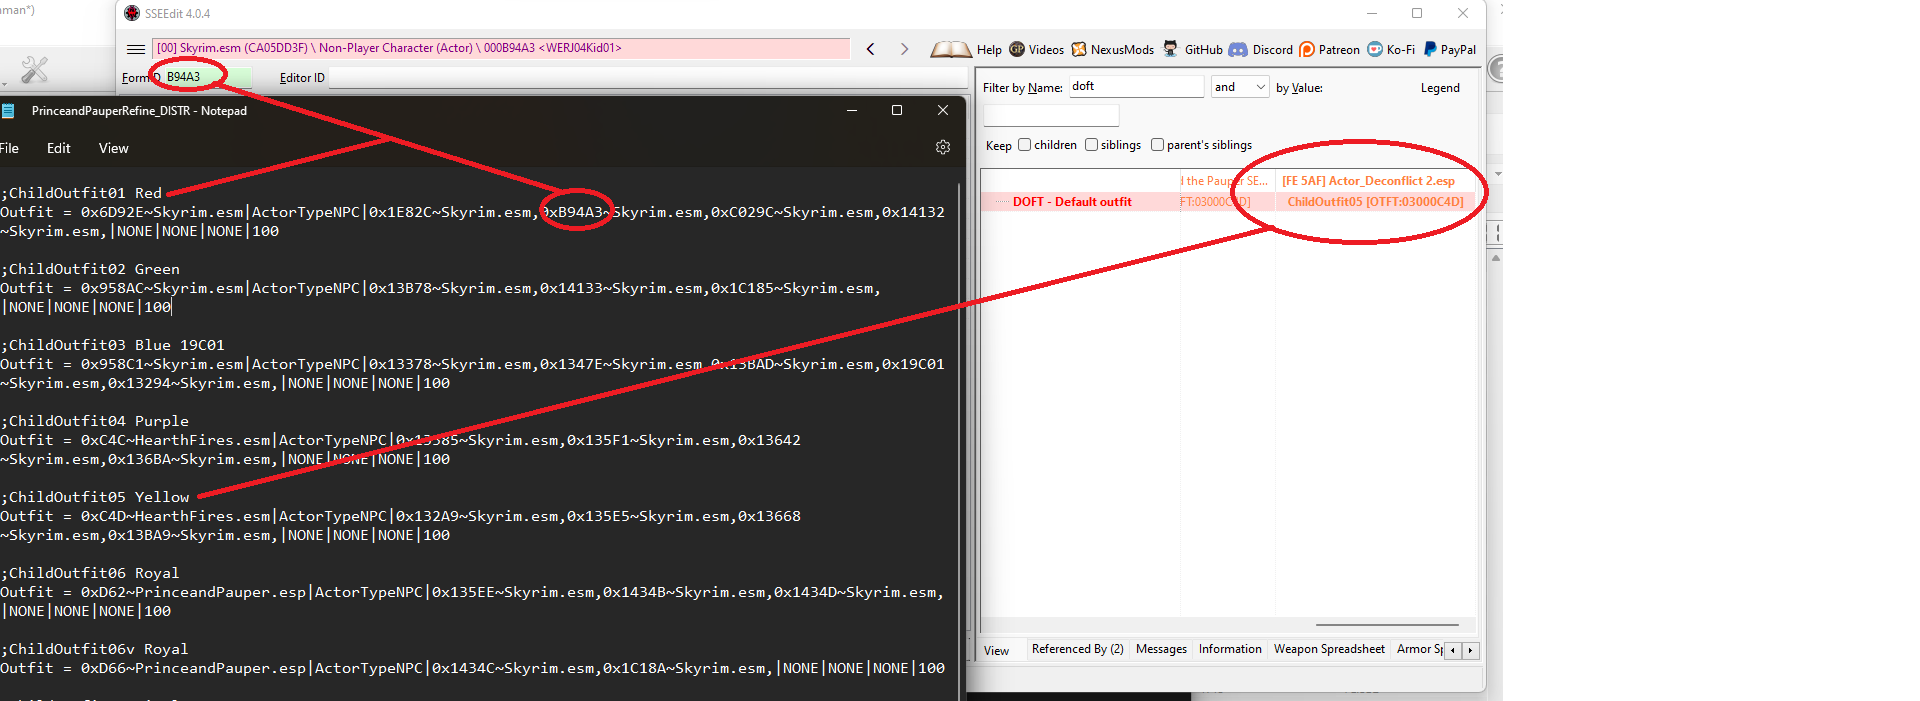Viewport: 1920px width, 701px height.
Task: Enable Keep siblings checkbox
Action: (1091, 145)
